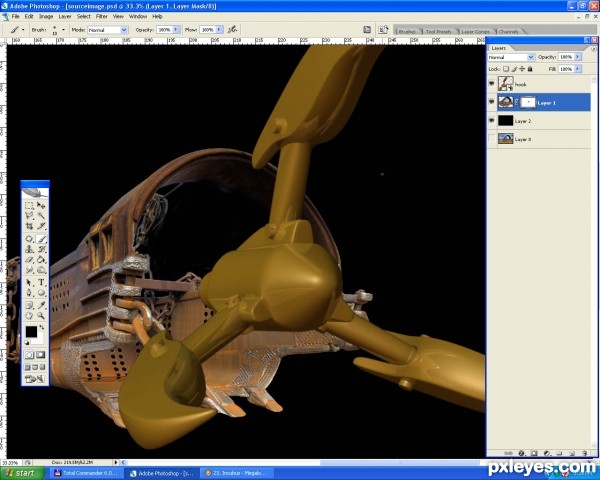Select the Paint Bucket tool
The height and width of the screenshot is (480, 600).
click(x=41, y=260)
